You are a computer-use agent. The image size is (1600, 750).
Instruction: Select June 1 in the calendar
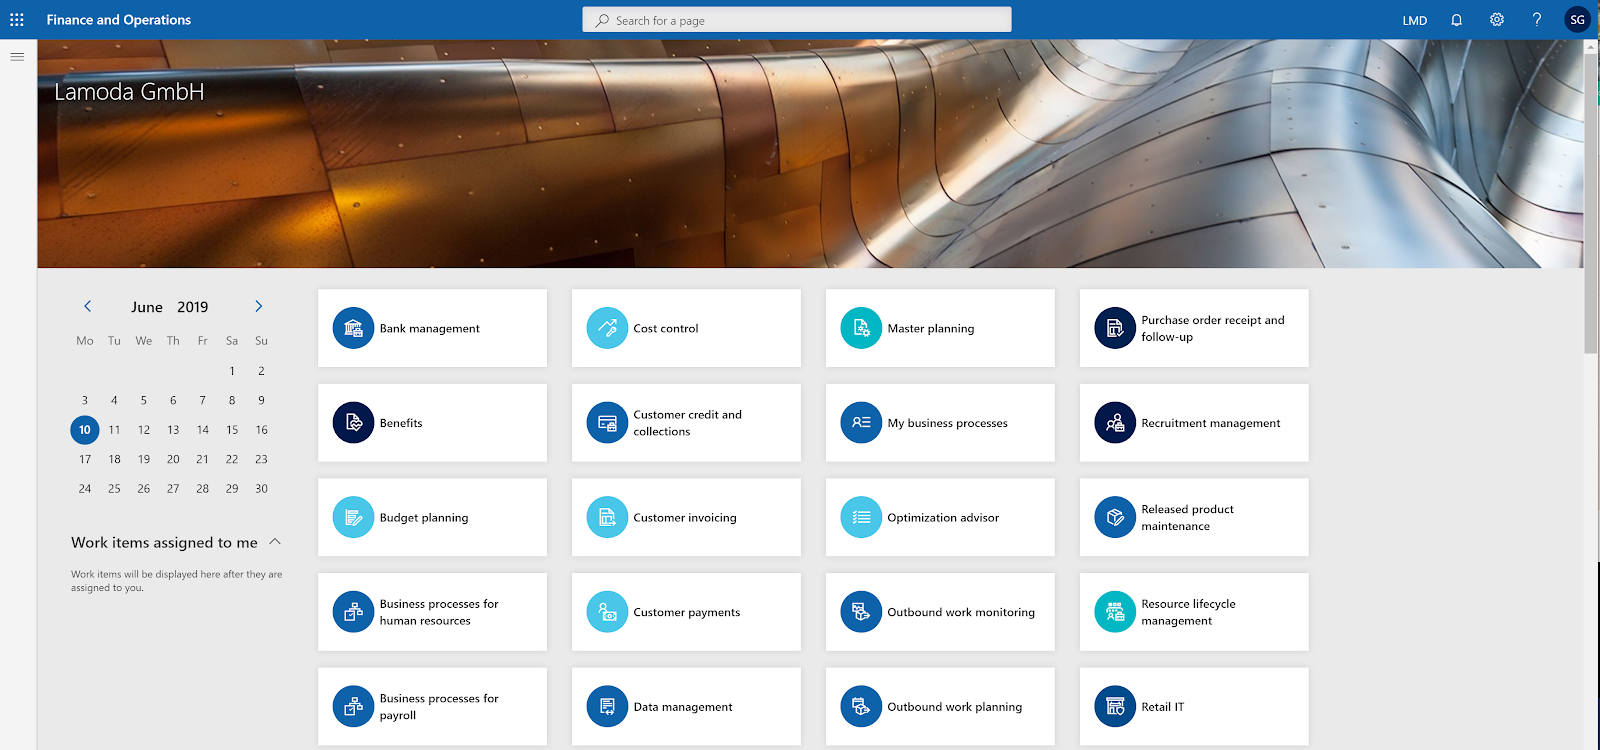coord(232,371)
